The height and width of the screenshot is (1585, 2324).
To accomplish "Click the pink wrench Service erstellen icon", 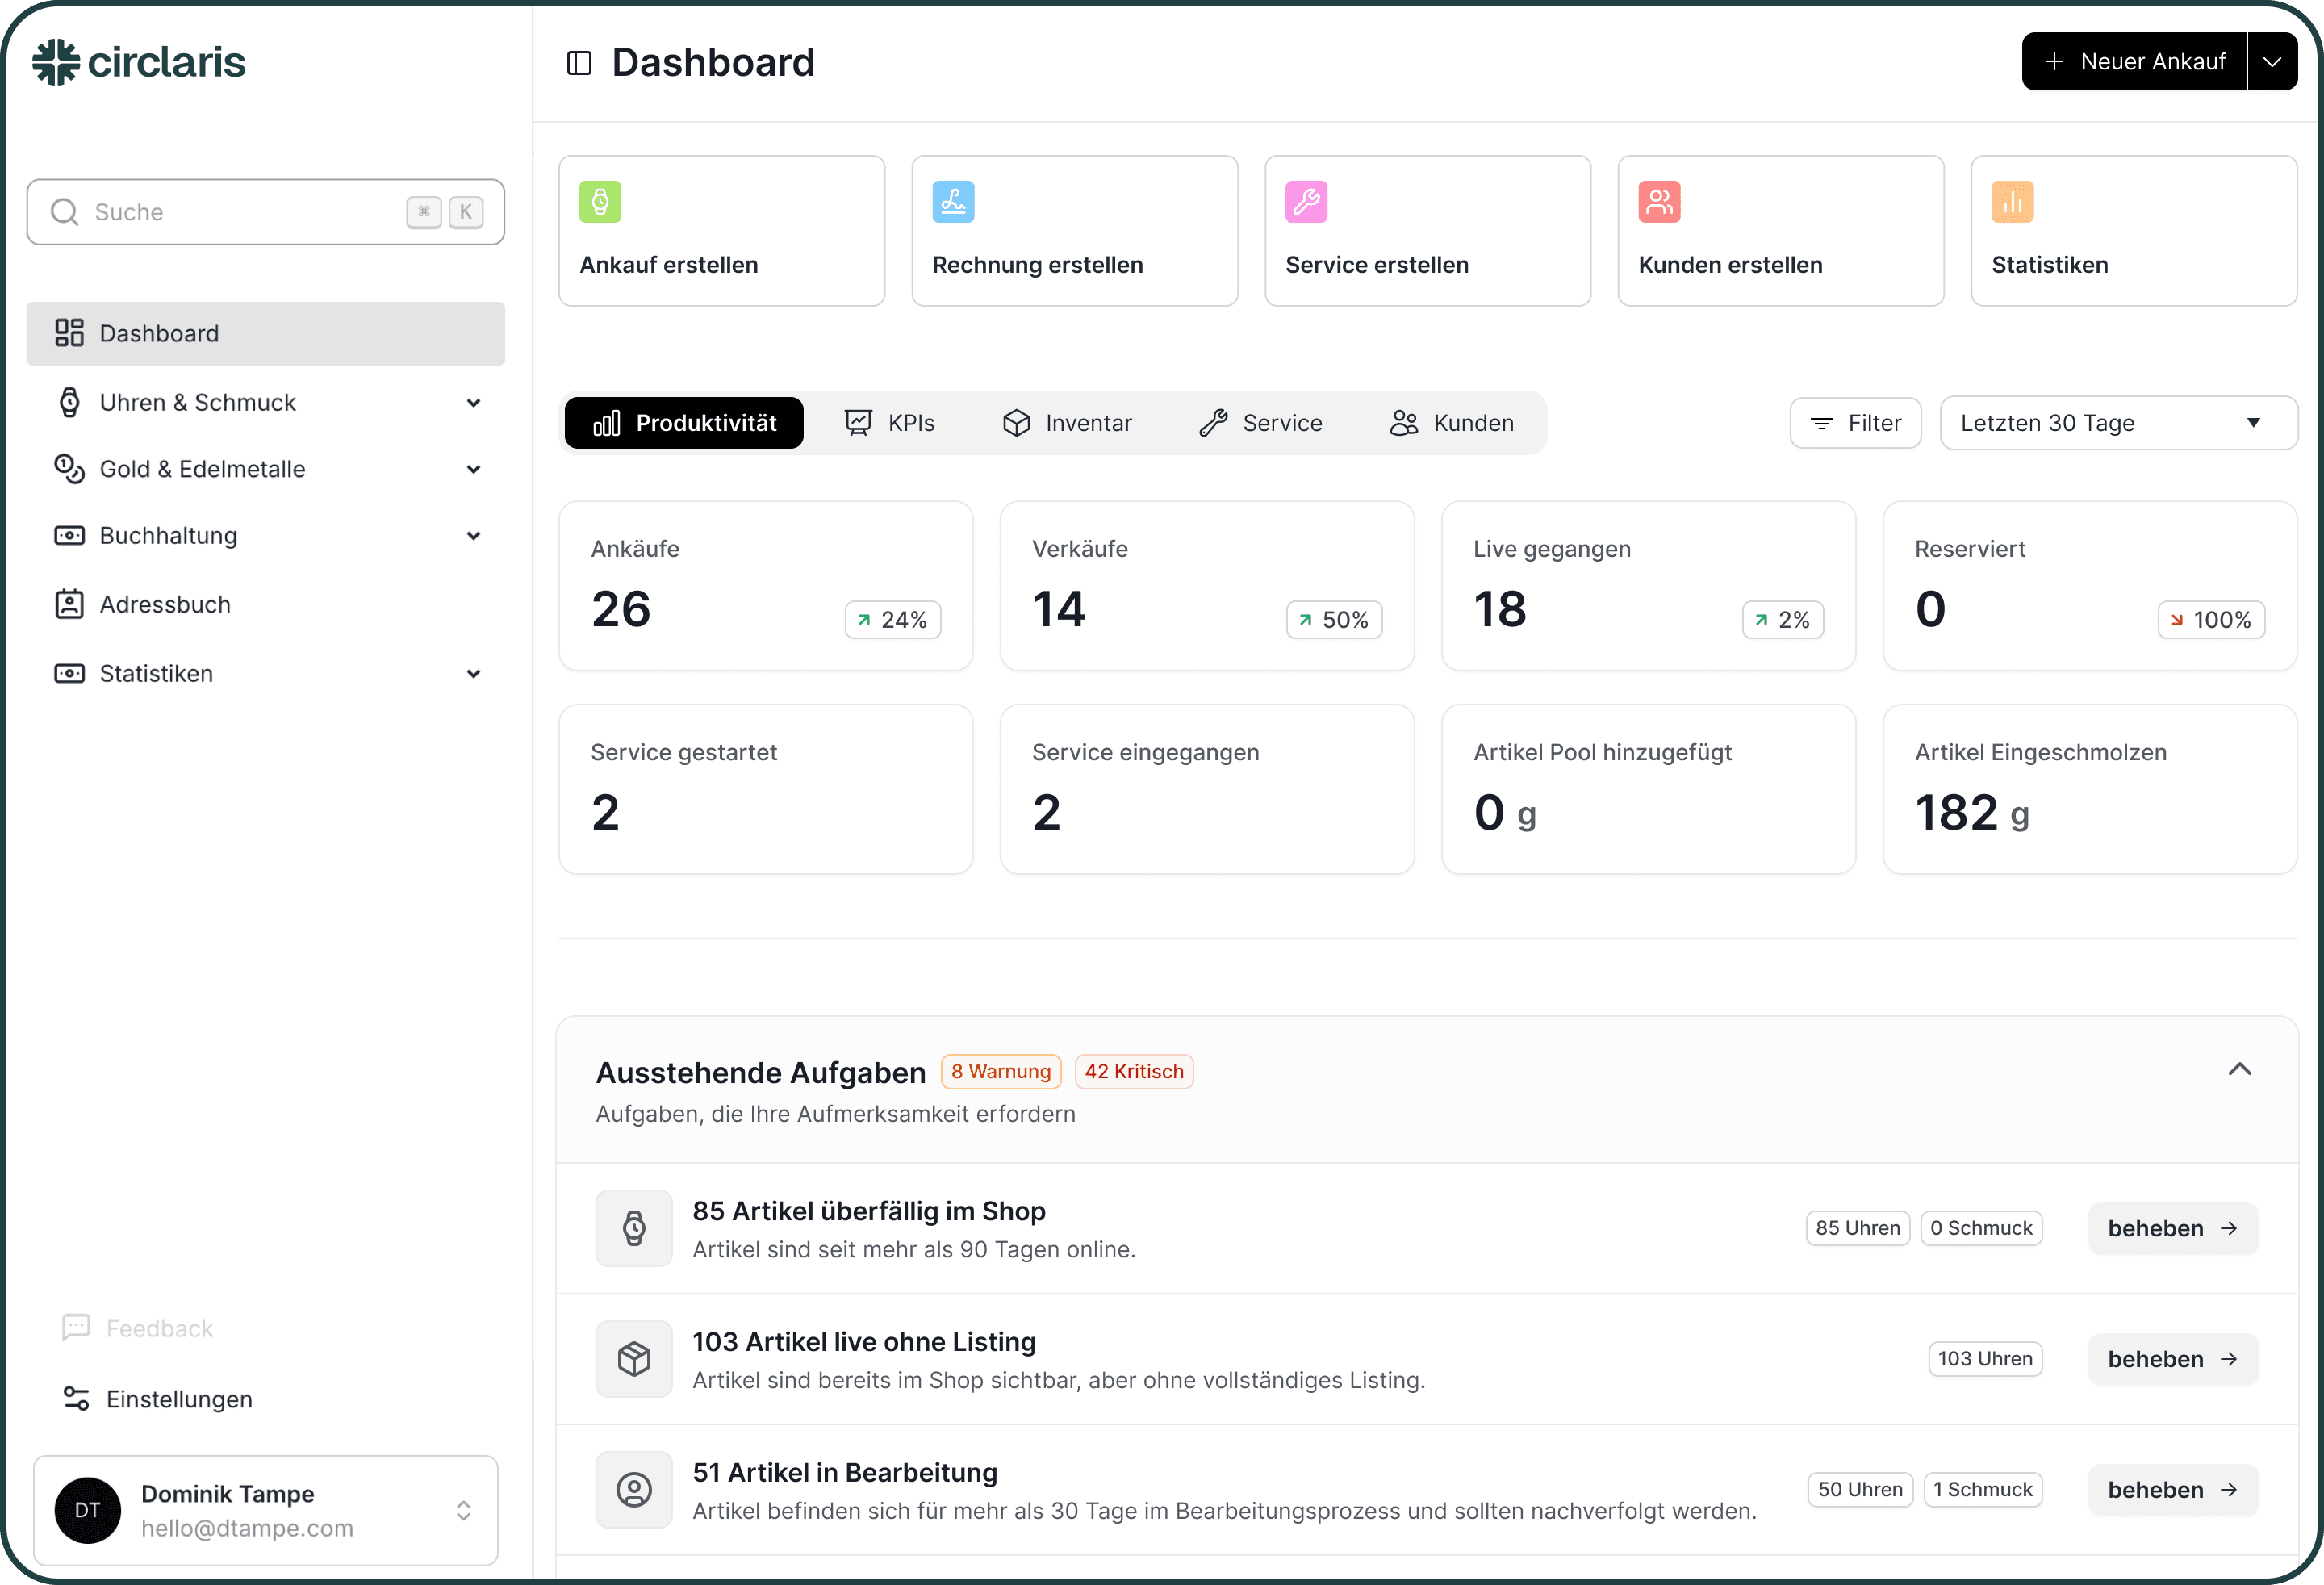I will pos(1306,202).
